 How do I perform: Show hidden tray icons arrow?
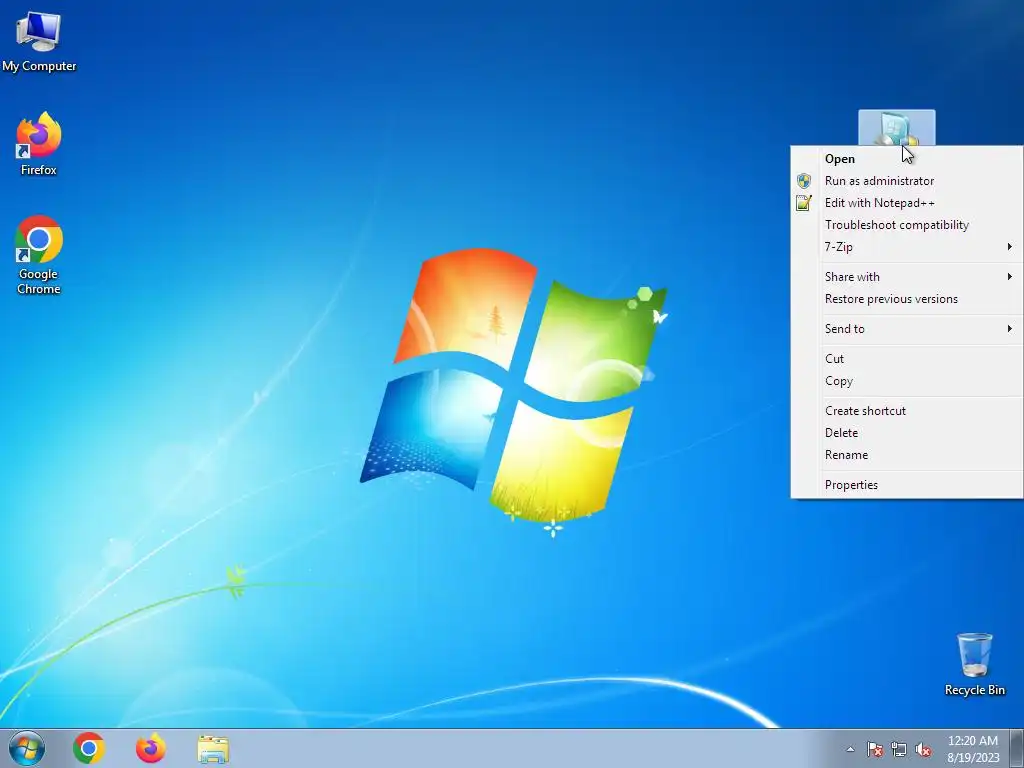click(850, 749)
